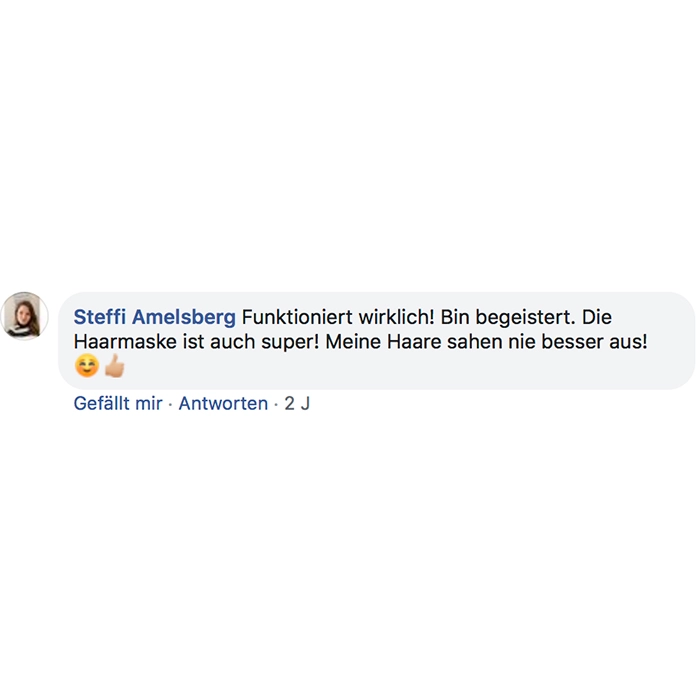Click the words ist auch in comment
The height and width of the screenshot is (700, 700).
(x=219, y=342)
